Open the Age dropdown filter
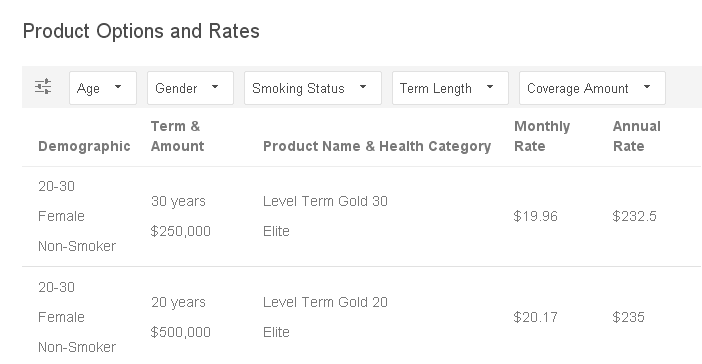 pos(103,88)
